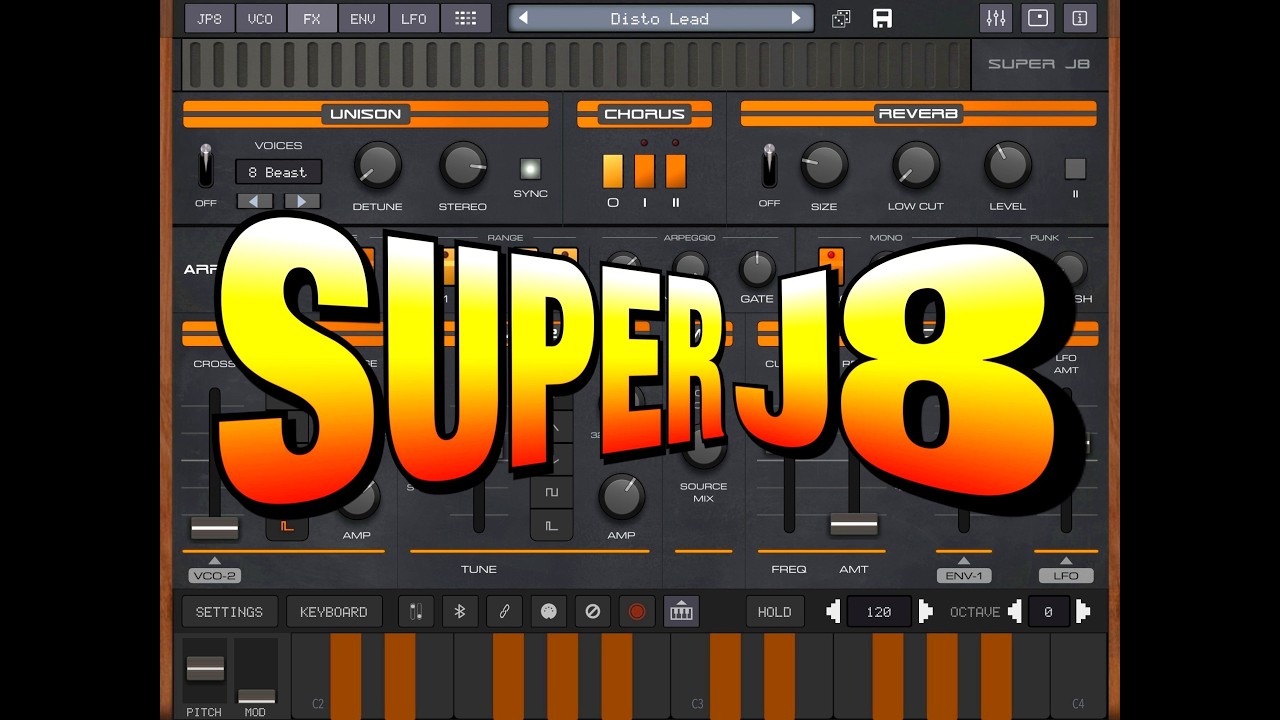1280x720 pixels.
Task: Switch to the VCO tab
Action: point(260,18)
